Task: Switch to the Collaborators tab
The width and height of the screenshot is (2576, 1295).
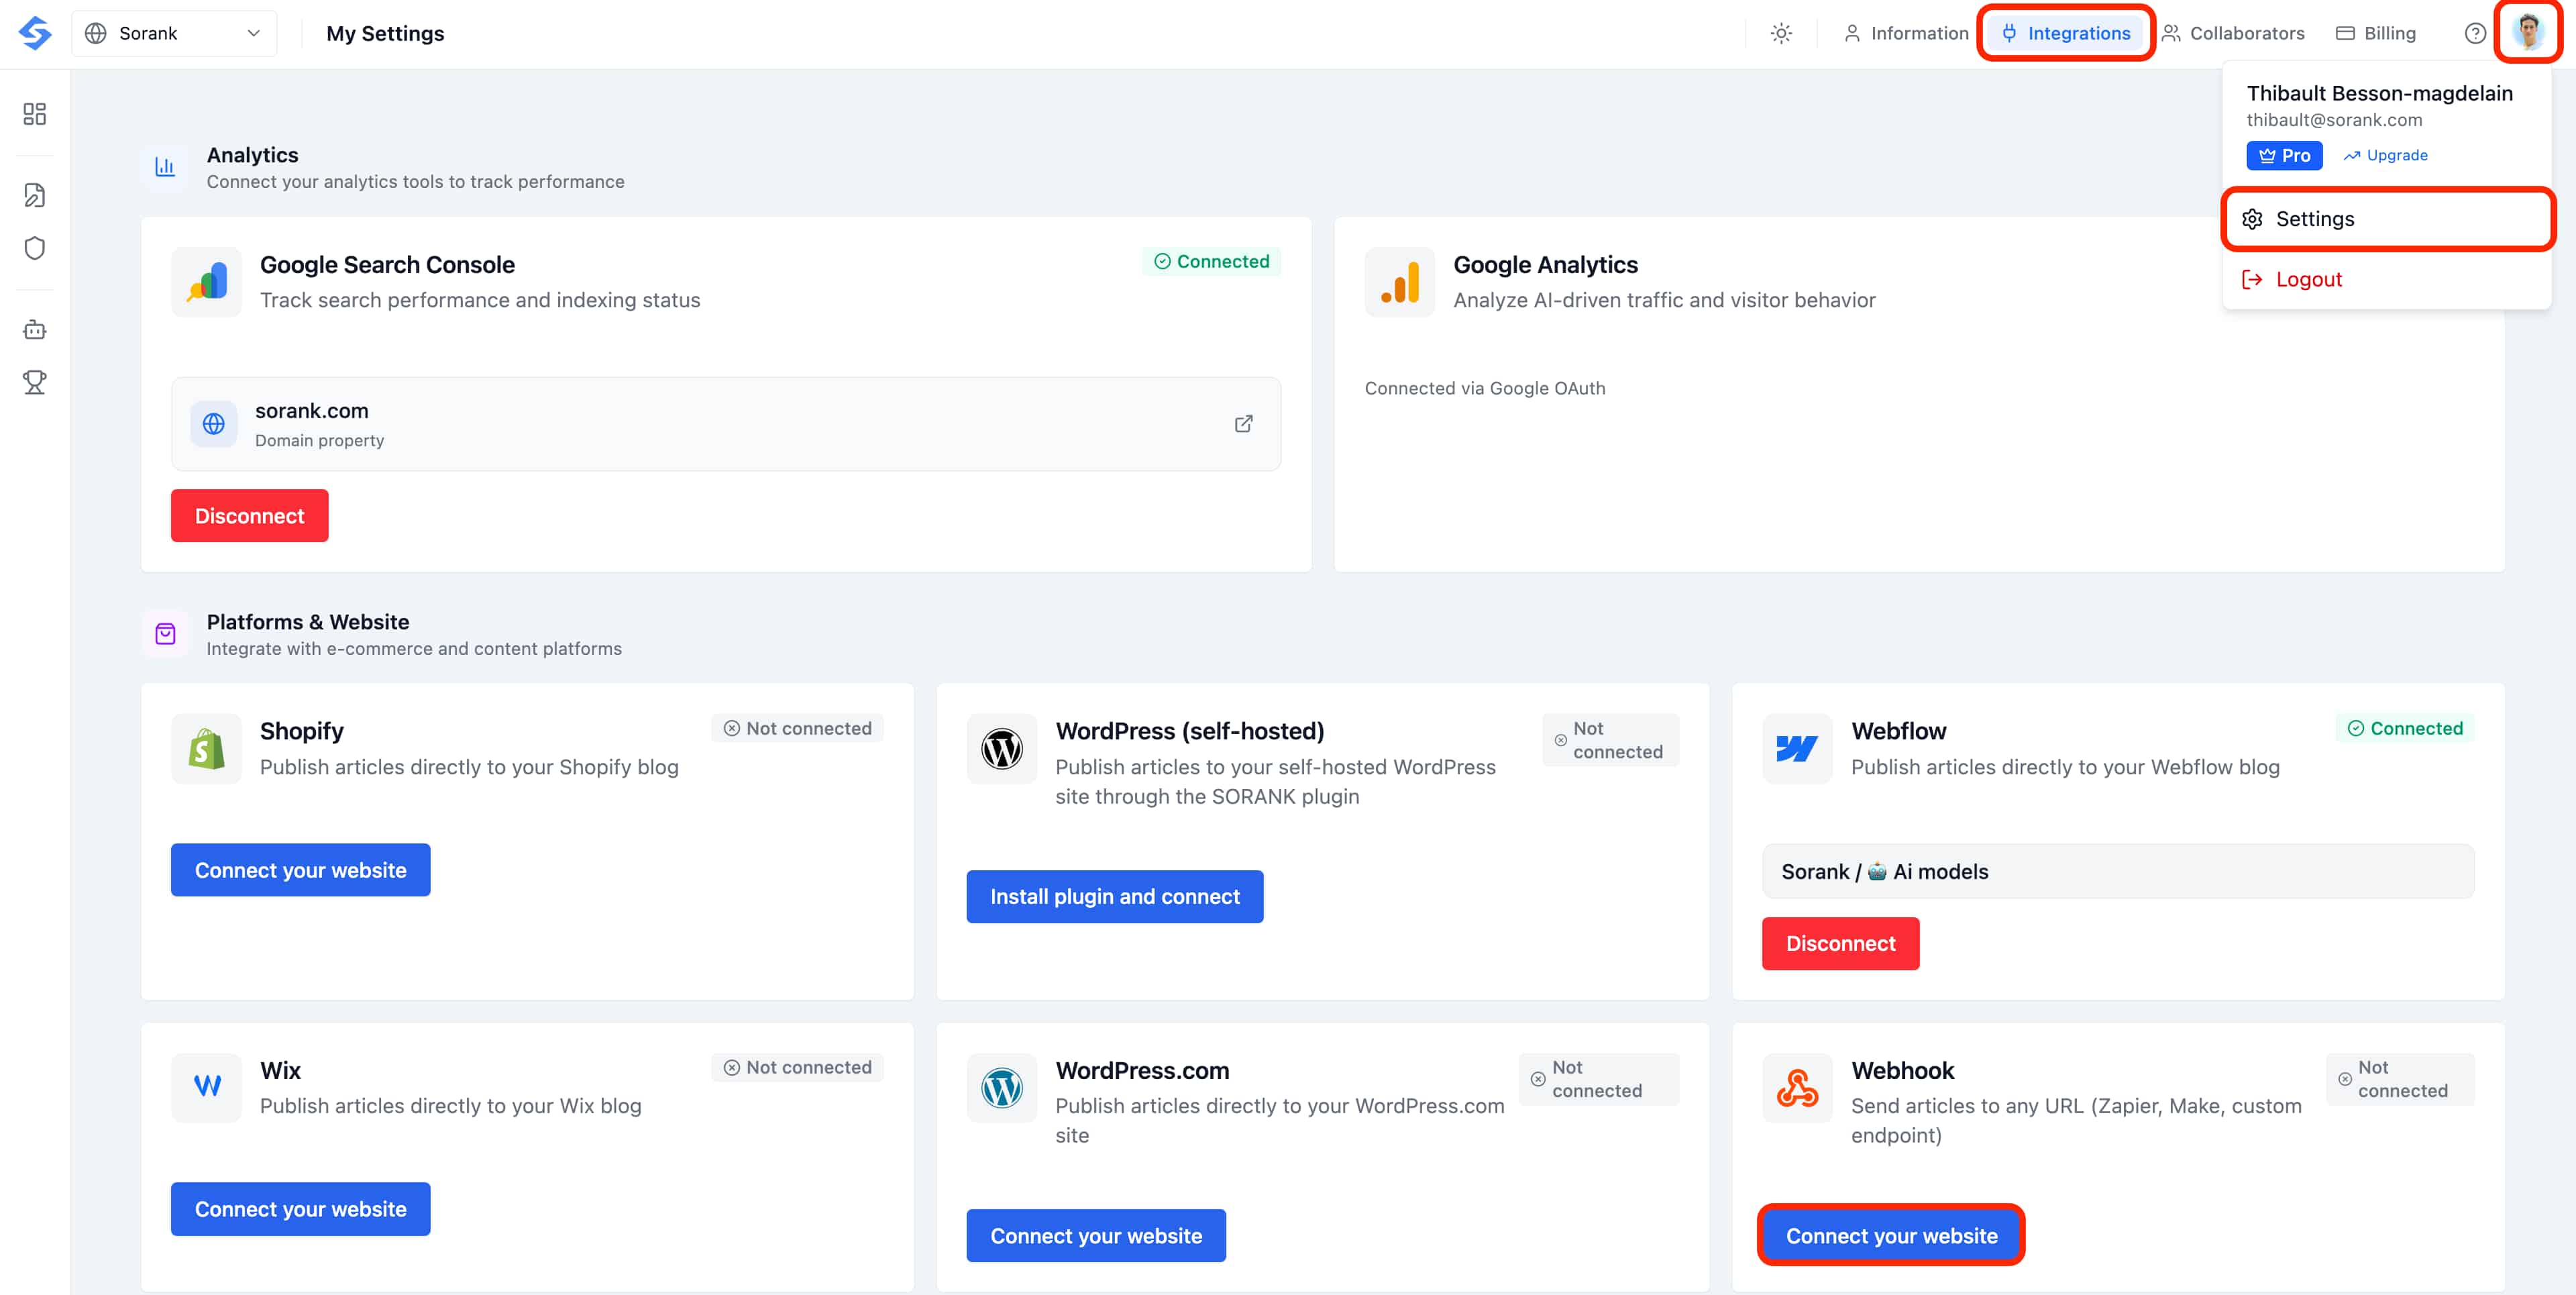Action: click(x=2233, y=33)
